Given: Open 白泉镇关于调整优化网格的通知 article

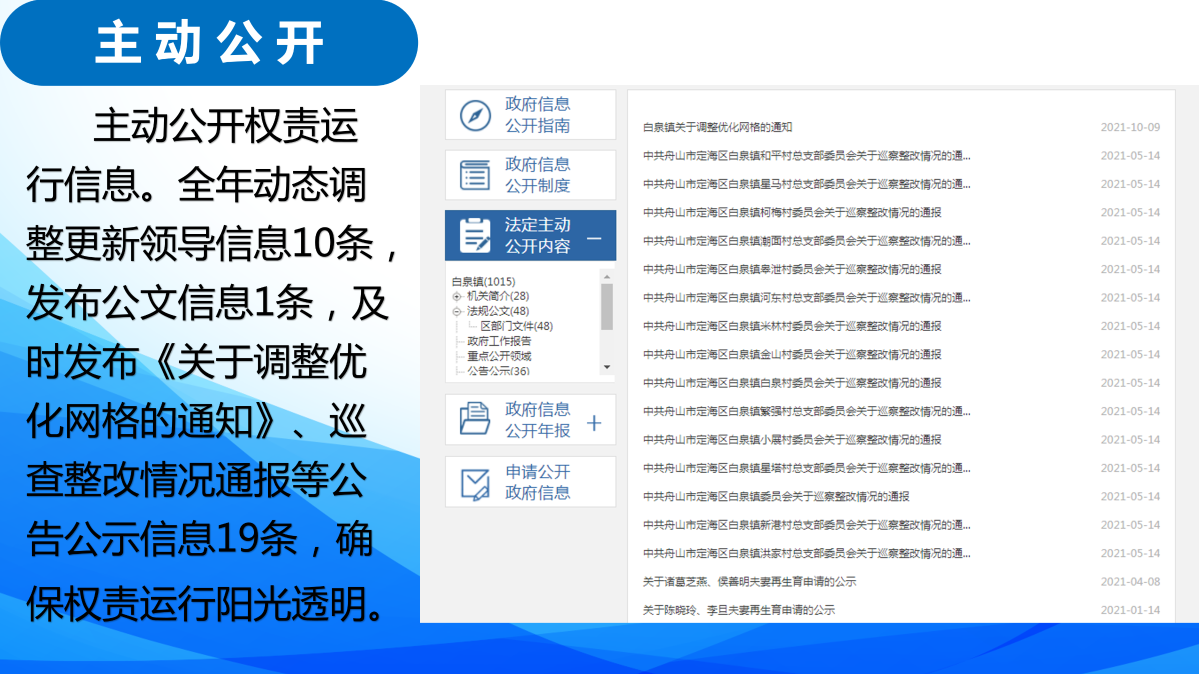Looking at the screenshot, I should click(x=717, y=127).
